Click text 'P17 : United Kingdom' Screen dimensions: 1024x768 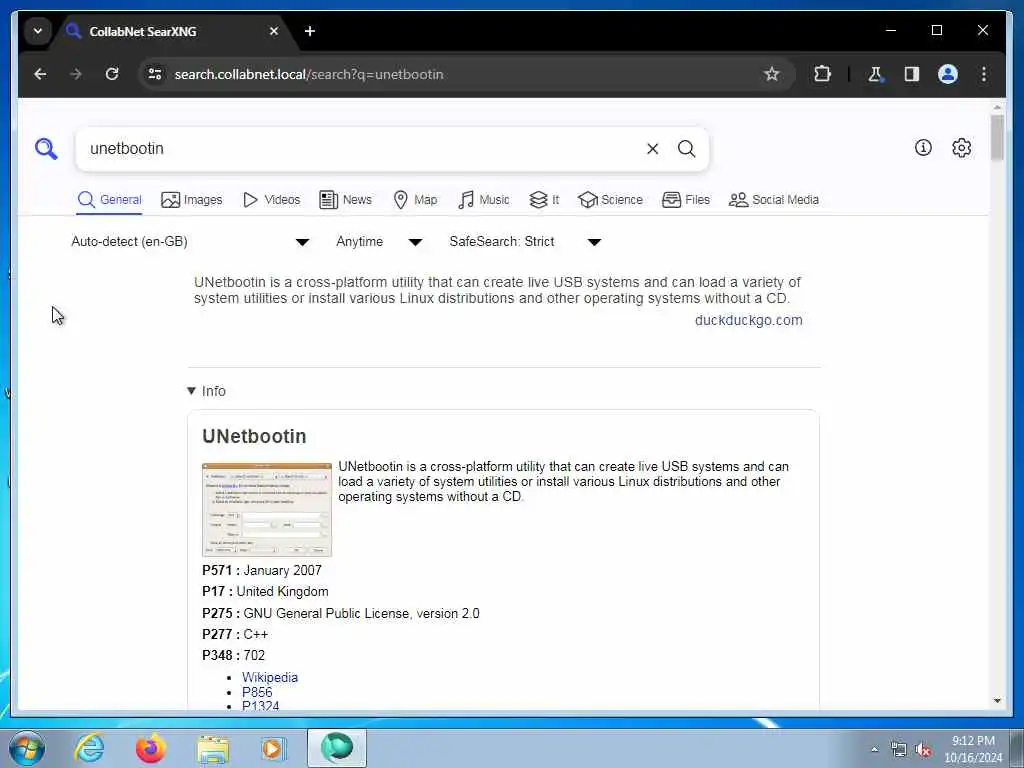coord(265,592)
